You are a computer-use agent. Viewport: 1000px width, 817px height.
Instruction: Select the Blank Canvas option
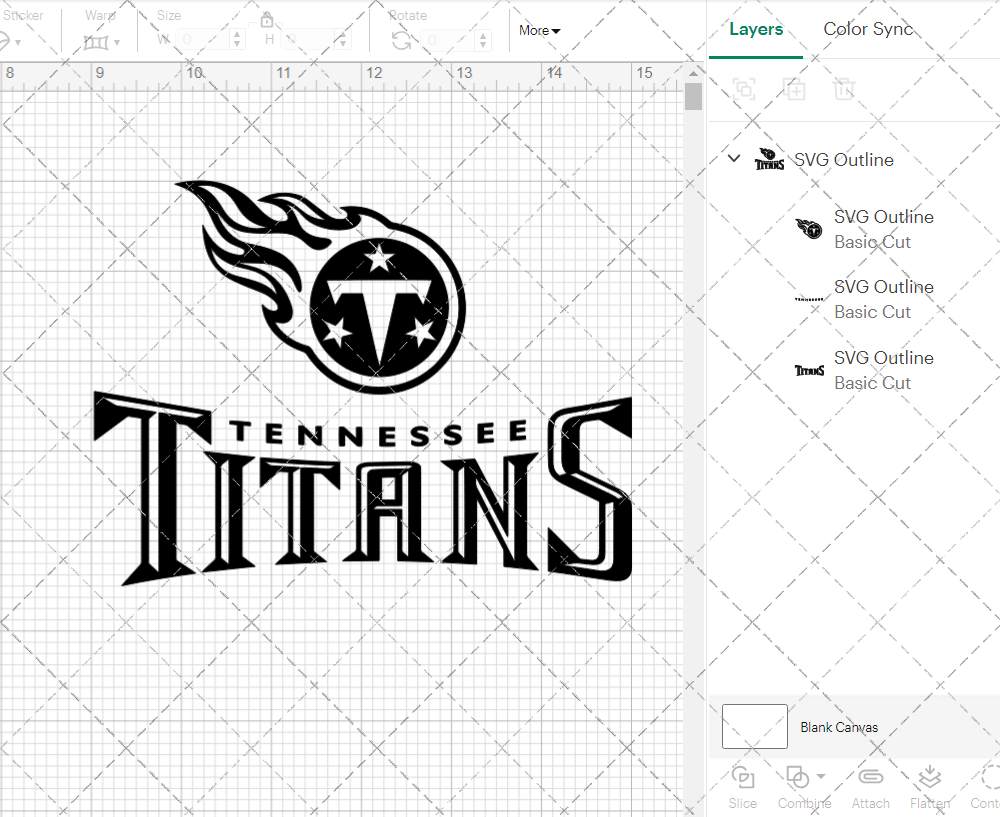(x=839, y=727)
